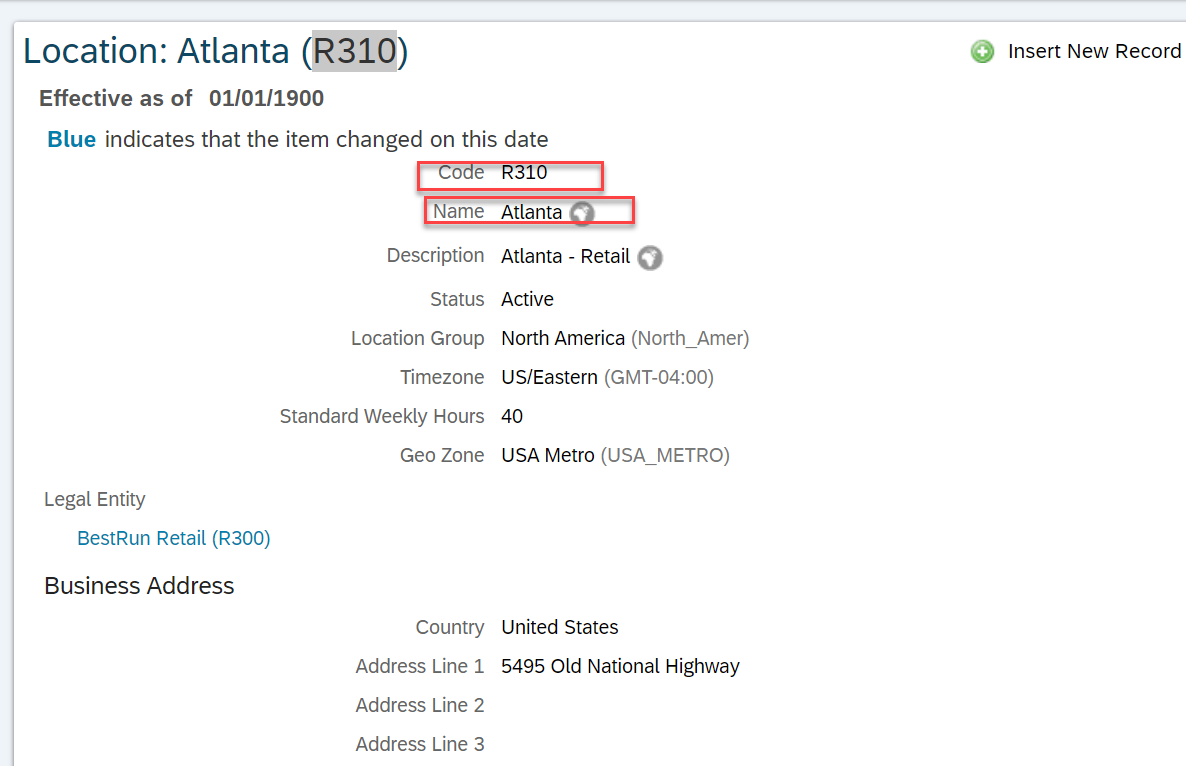Click the green Insert New Record plus icon
Screen dimensions: 1186x766
click(x=982, y=52)
